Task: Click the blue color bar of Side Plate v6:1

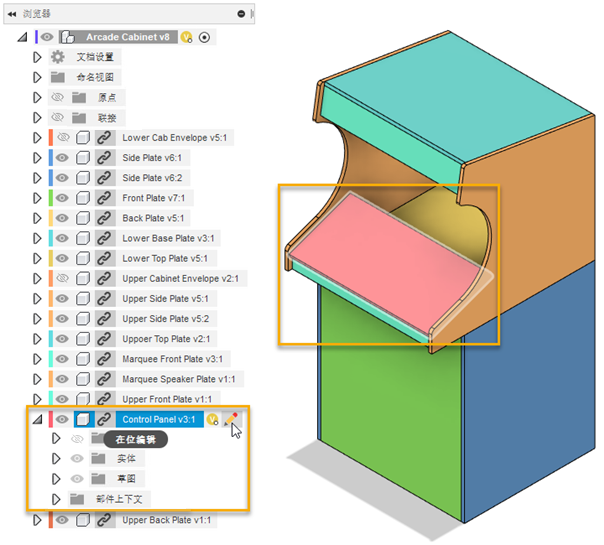Action: click(51, 158)
